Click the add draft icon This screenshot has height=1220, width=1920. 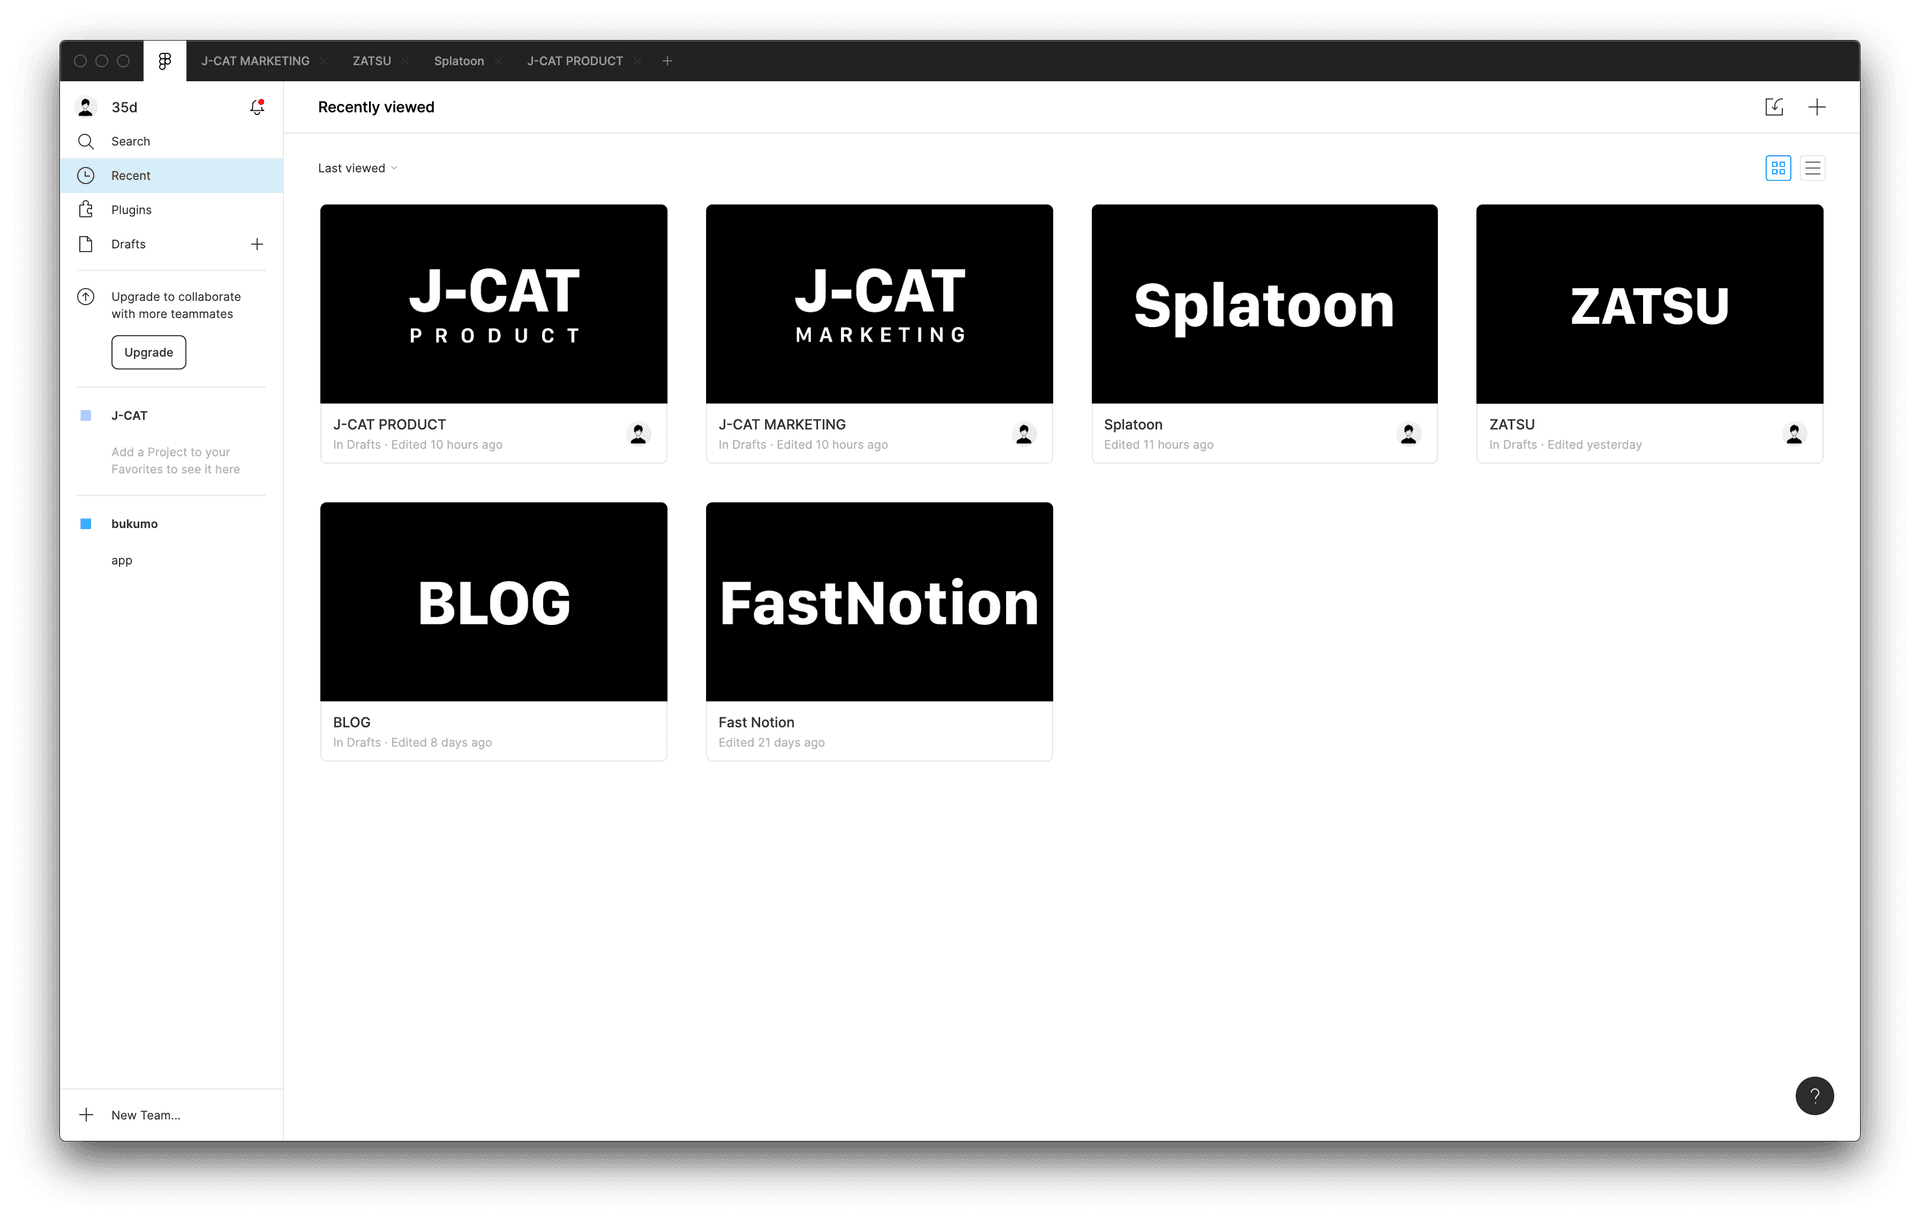(256, 243)
